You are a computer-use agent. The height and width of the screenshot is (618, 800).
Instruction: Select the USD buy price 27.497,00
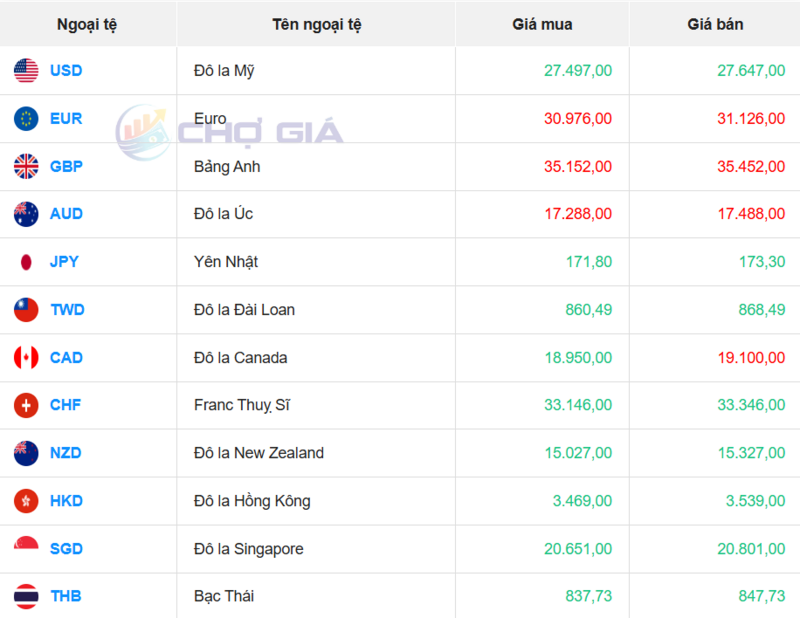point(577,70)
